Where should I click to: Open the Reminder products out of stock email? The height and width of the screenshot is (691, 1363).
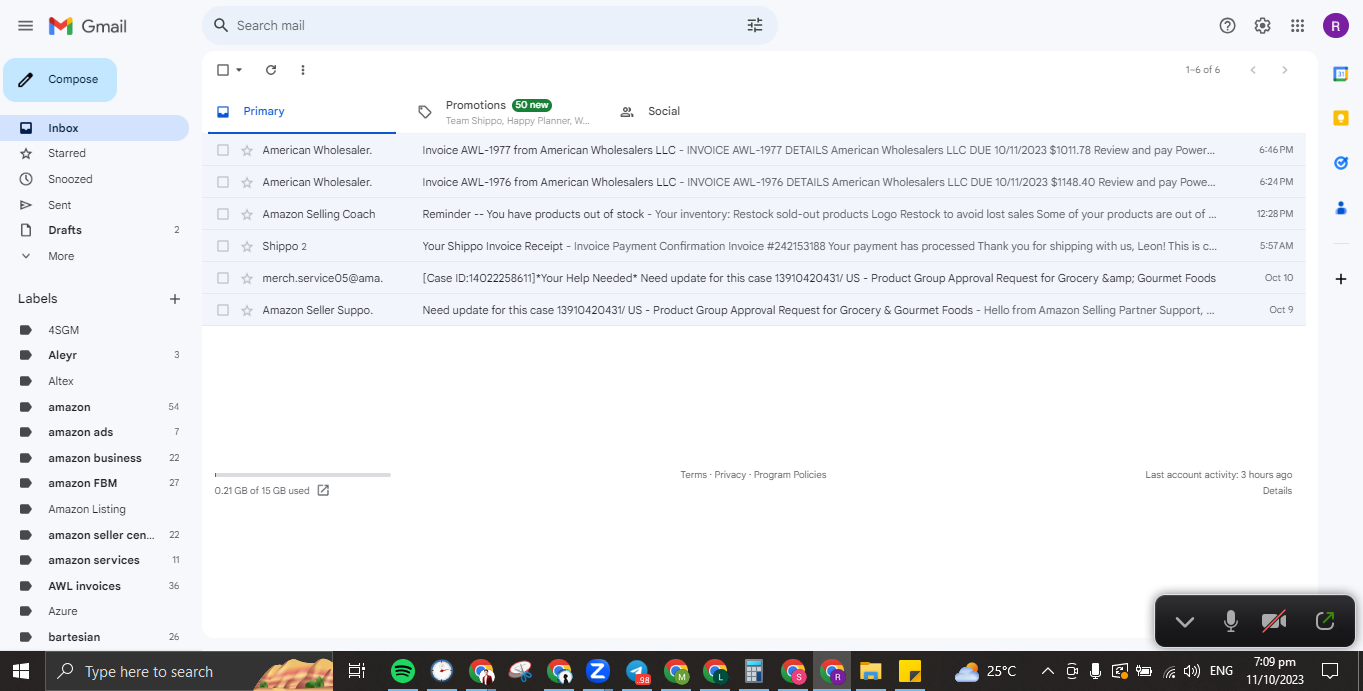point(754,214)
